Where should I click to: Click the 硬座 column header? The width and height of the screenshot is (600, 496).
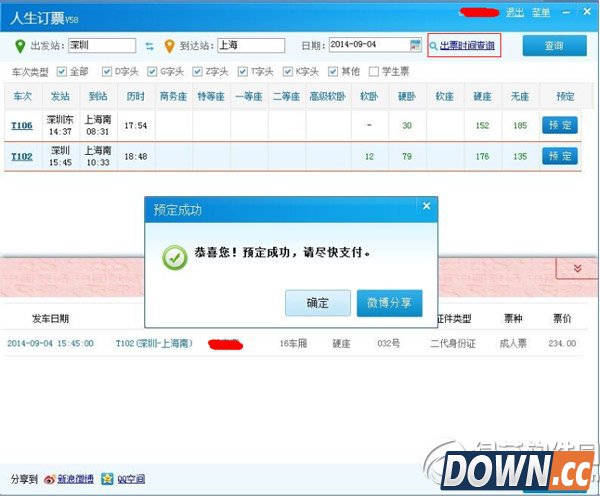pos(482,96)
